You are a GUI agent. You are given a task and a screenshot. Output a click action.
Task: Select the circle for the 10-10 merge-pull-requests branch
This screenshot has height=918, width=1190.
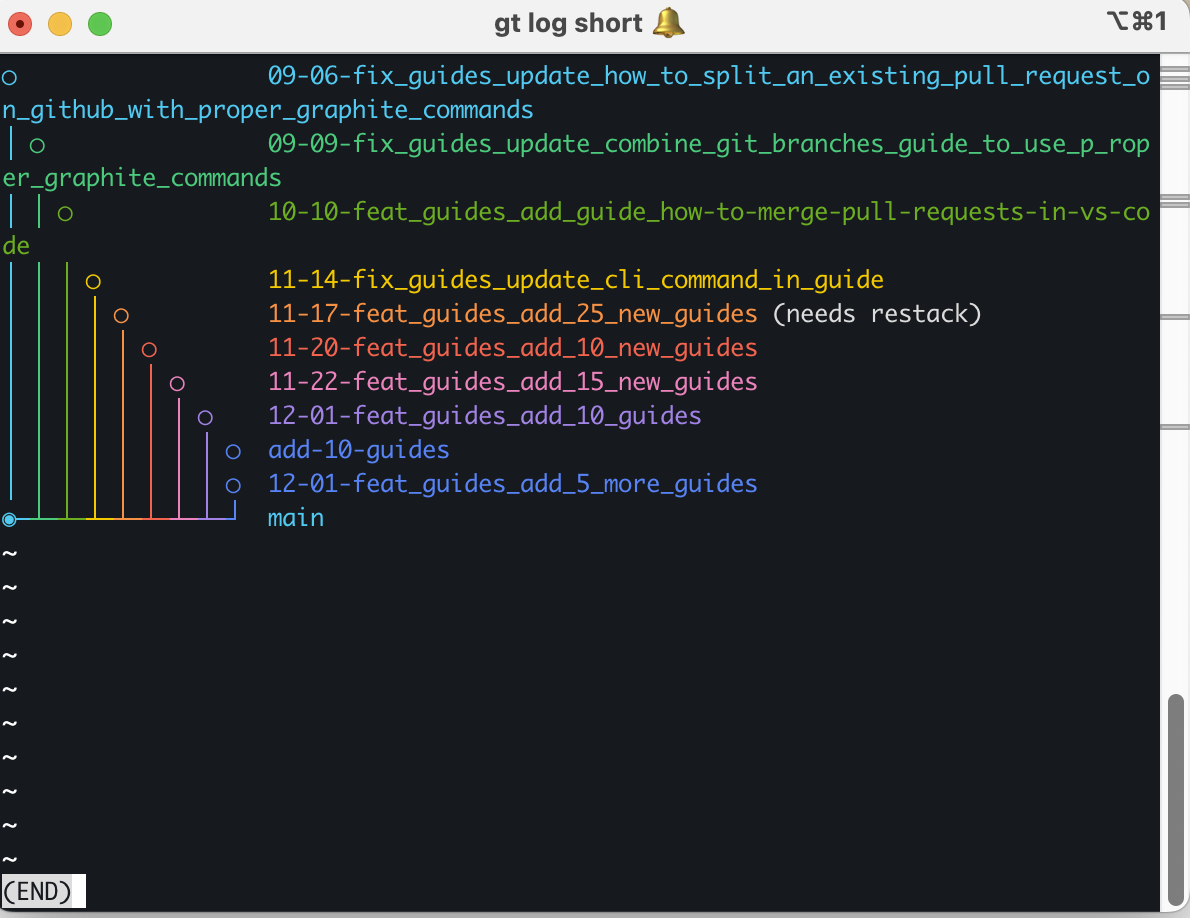coord(64,211)
